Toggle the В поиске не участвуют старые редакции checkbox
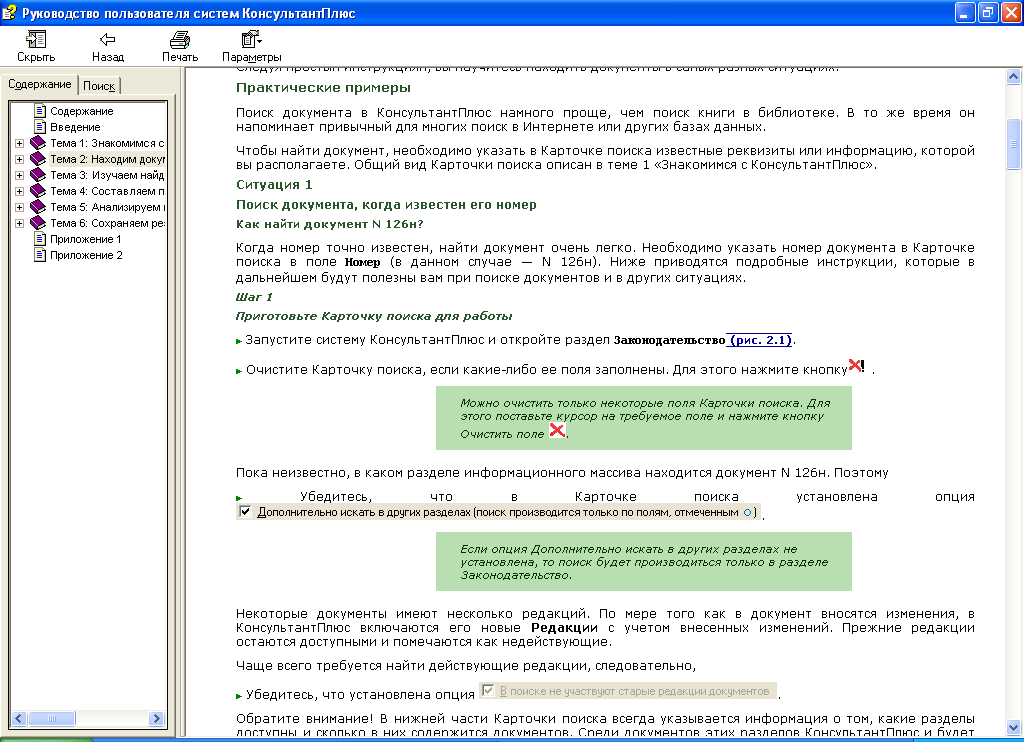Image resolution: width=1024 pixels, height=742 pixels. point(487,690)
